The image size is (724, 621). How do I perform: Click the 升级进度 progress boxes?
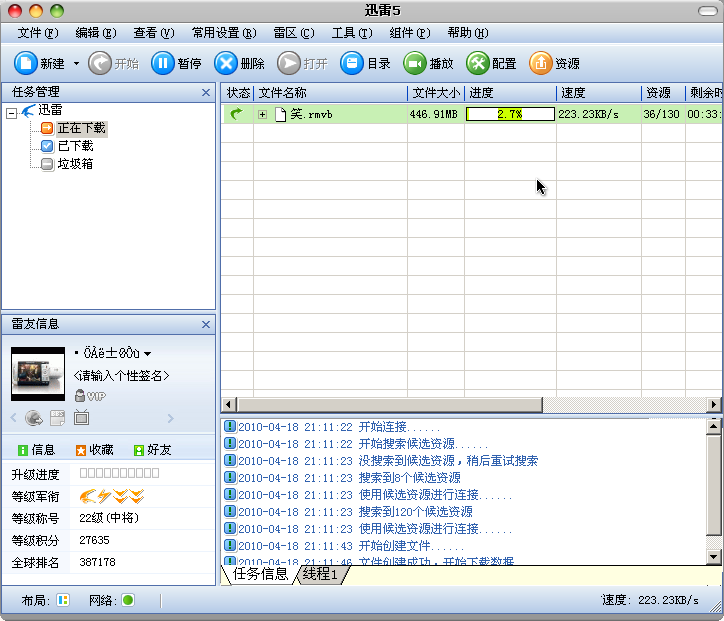coord(119,473)
